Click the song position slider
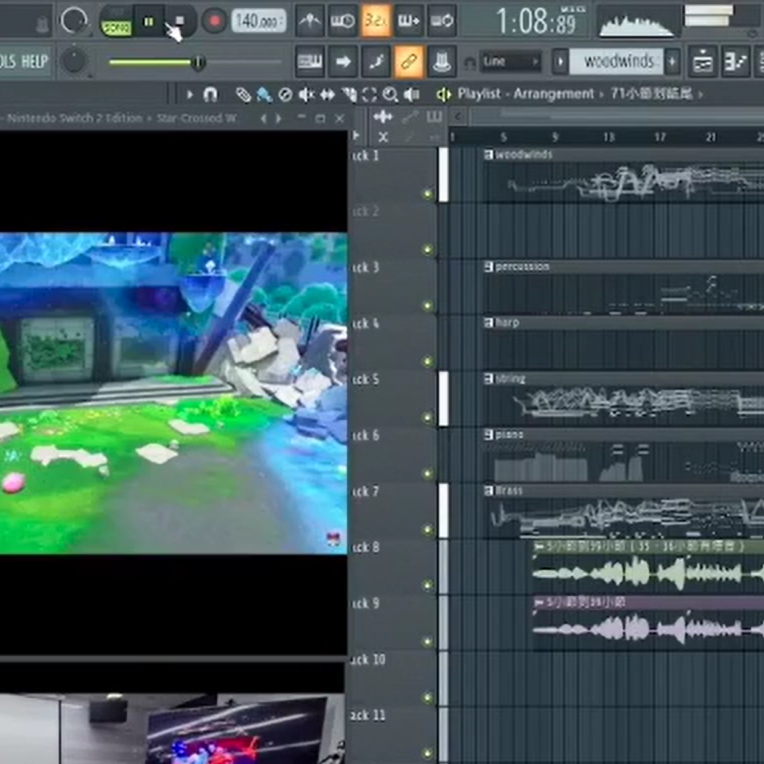This screenshot has height=764, width=764. click(195, 62)
